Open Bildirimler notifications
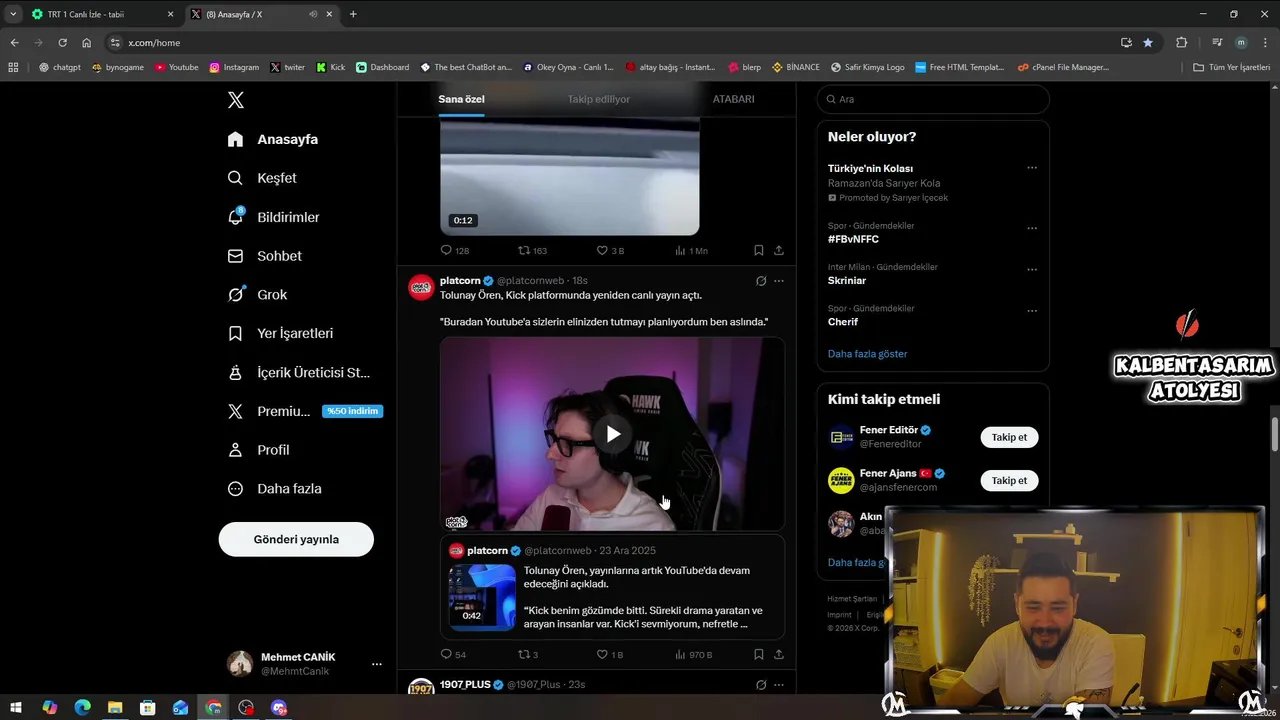Screen dimensions: 1280x720 273,217
